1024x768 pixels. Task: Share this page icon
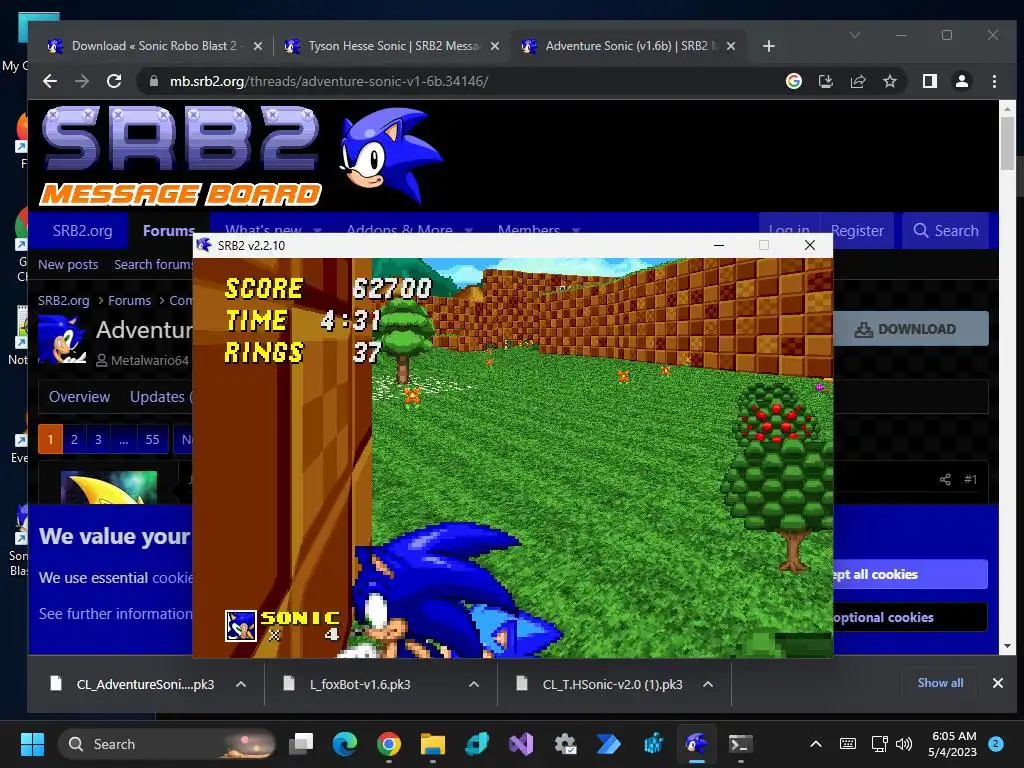857,81
